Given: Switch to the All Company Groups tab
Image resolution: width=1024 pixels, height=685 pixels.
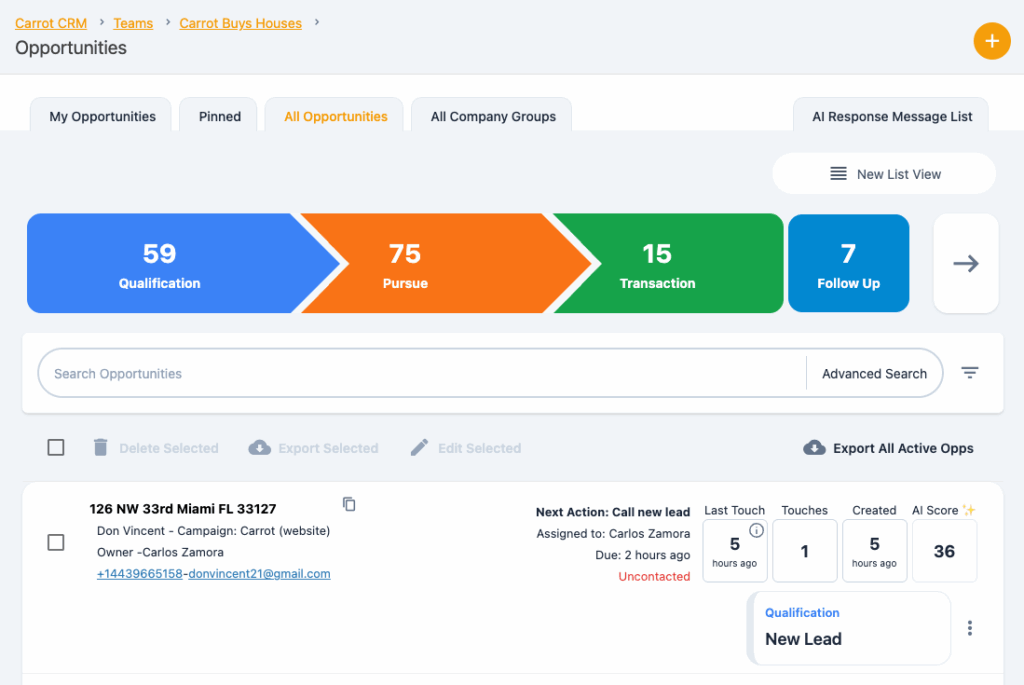Looking at the screenshot, I should click(x=491, y=116).
